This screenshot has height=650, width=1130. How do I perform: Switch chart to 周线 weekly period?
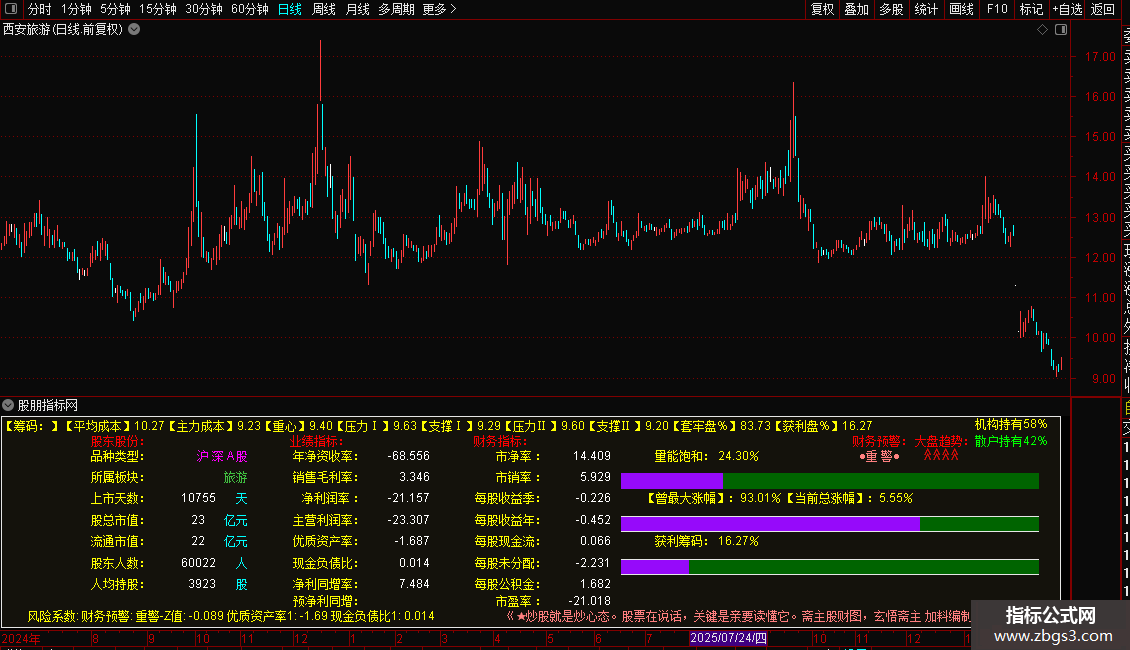pyautogui.click(x=324, y=9)
